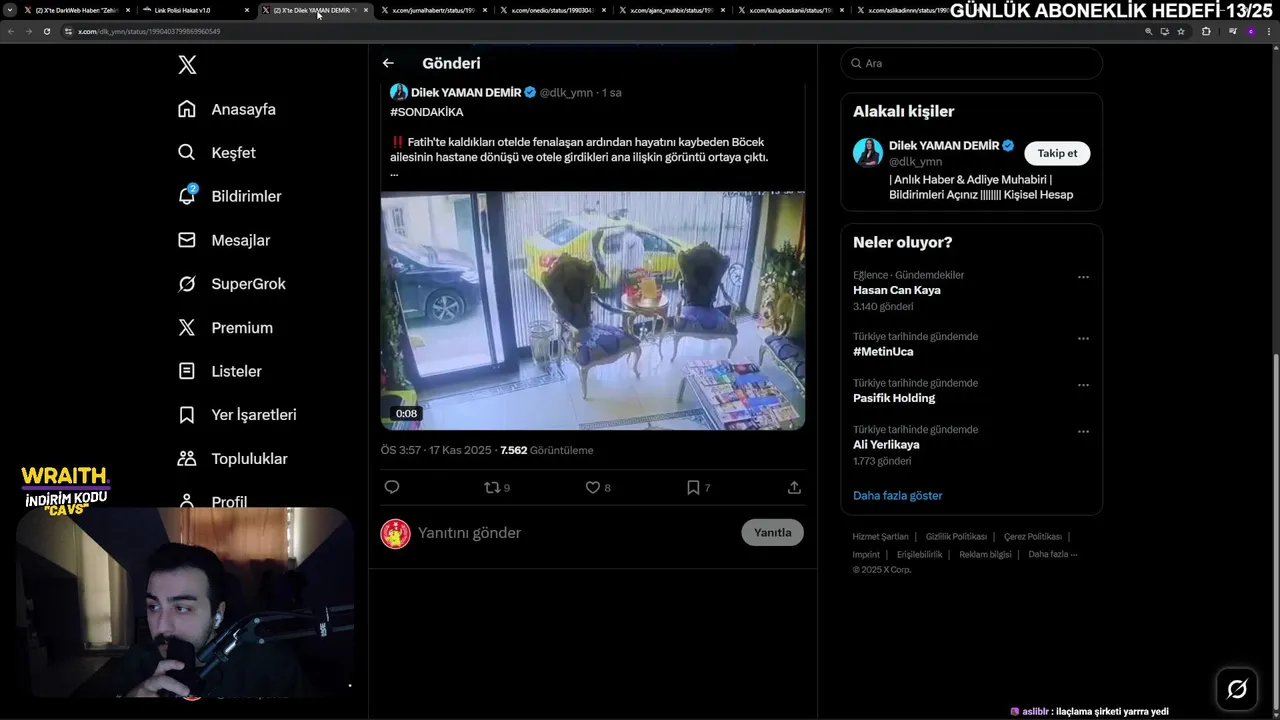The width and height of the screenshot is (1280, 720).
Task: Open #SONDAKİKA hashtag link
Action: tap(426, 112)
